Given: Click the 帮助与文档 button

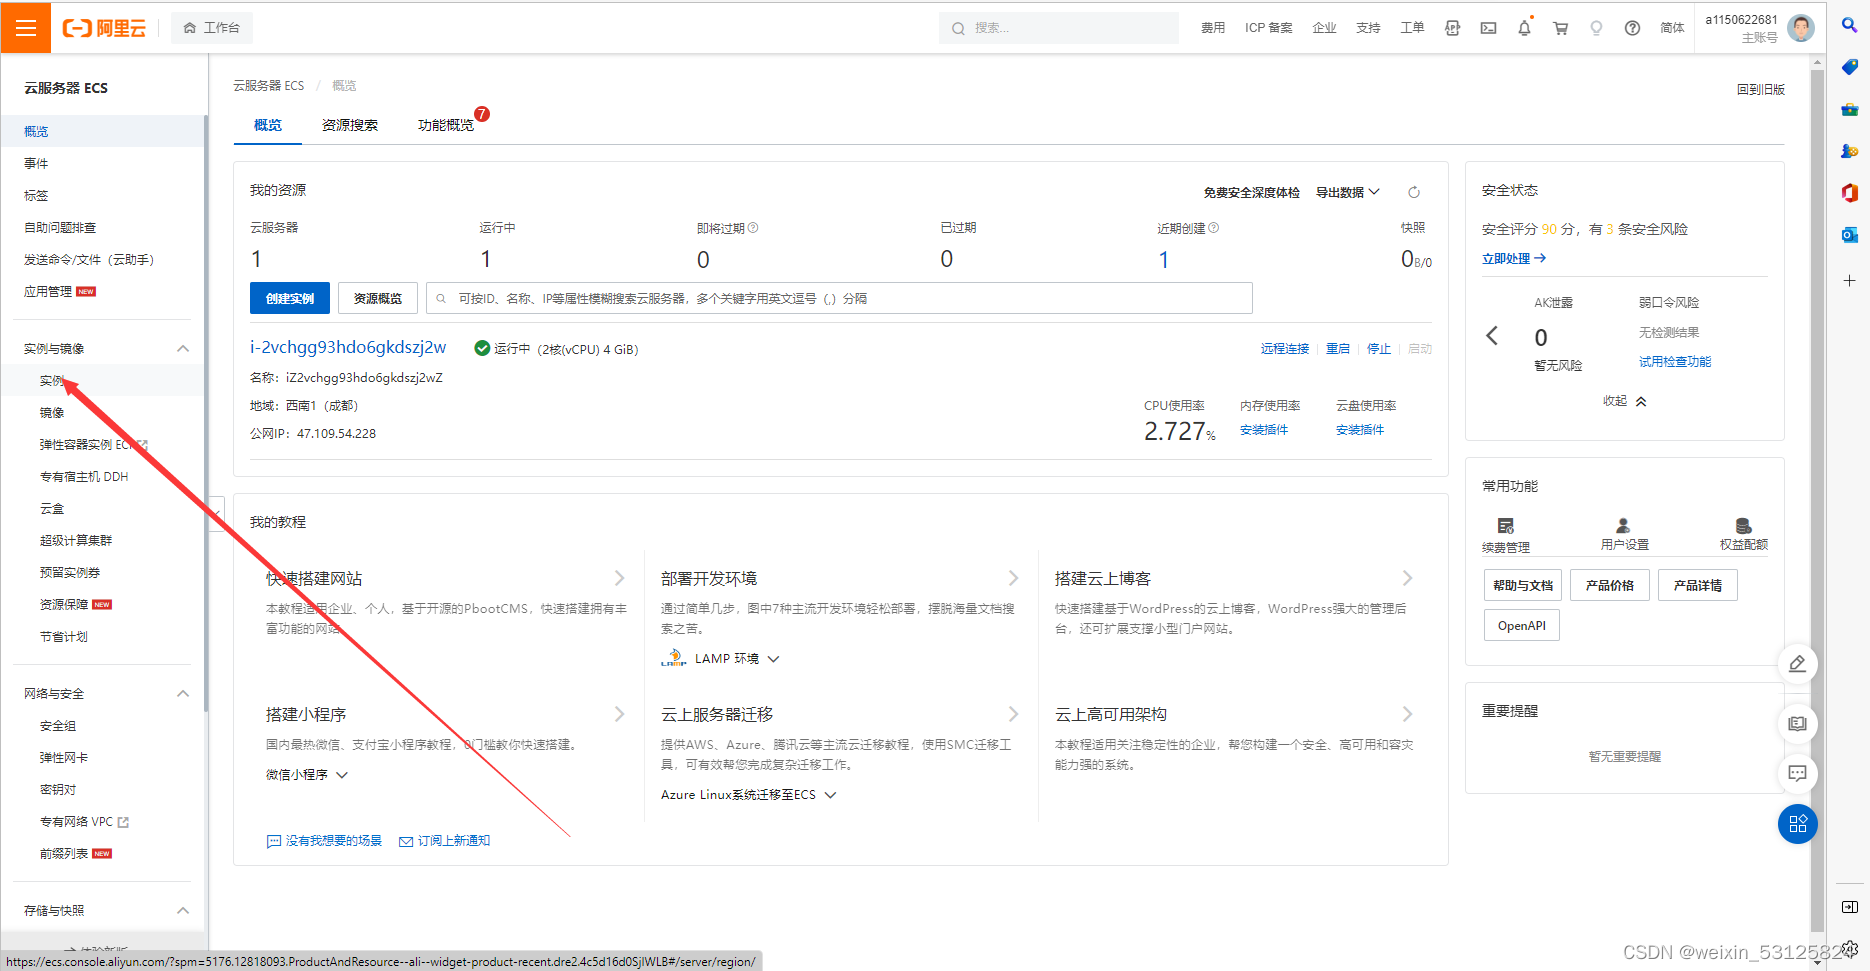Looking at the screenshot, I should pyautogui.click(x=1523, y=585).
